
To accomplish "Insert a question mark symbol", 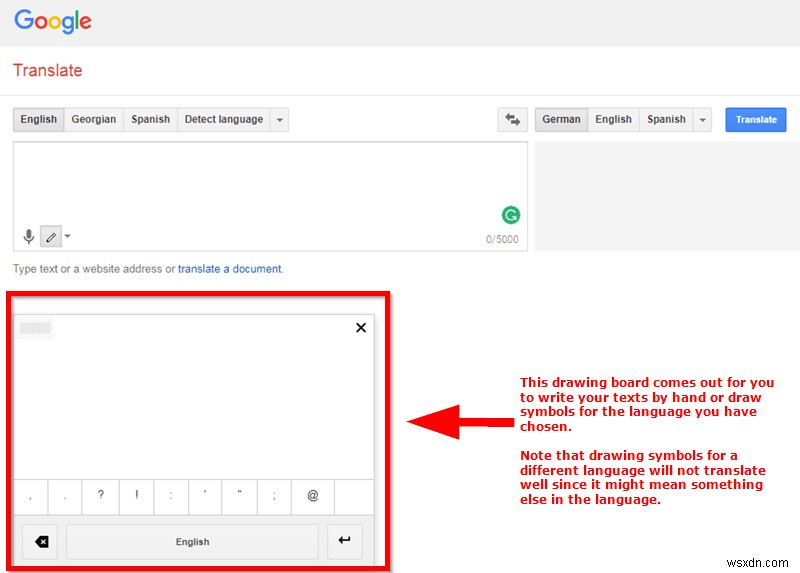I will pos(101,496).
